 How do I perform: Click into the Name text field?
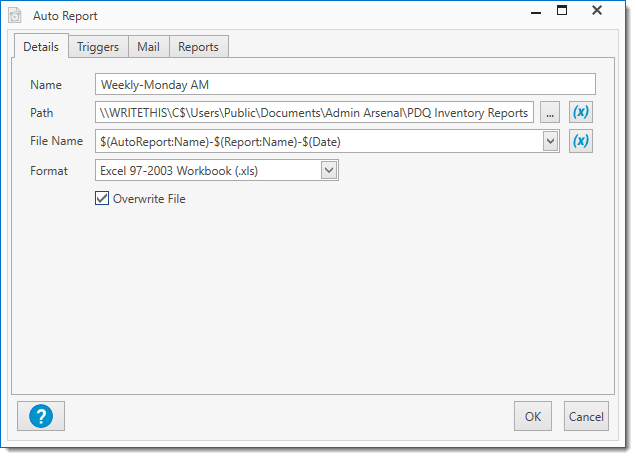pos(345,84)
